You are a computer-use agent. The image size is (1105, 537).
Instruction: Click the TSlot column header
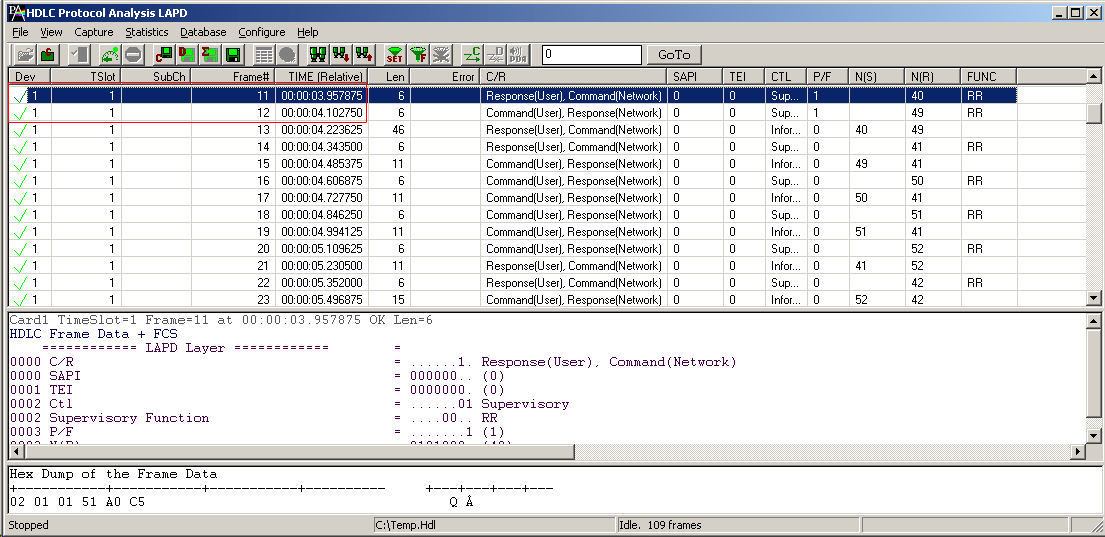(x=86, y=76)
